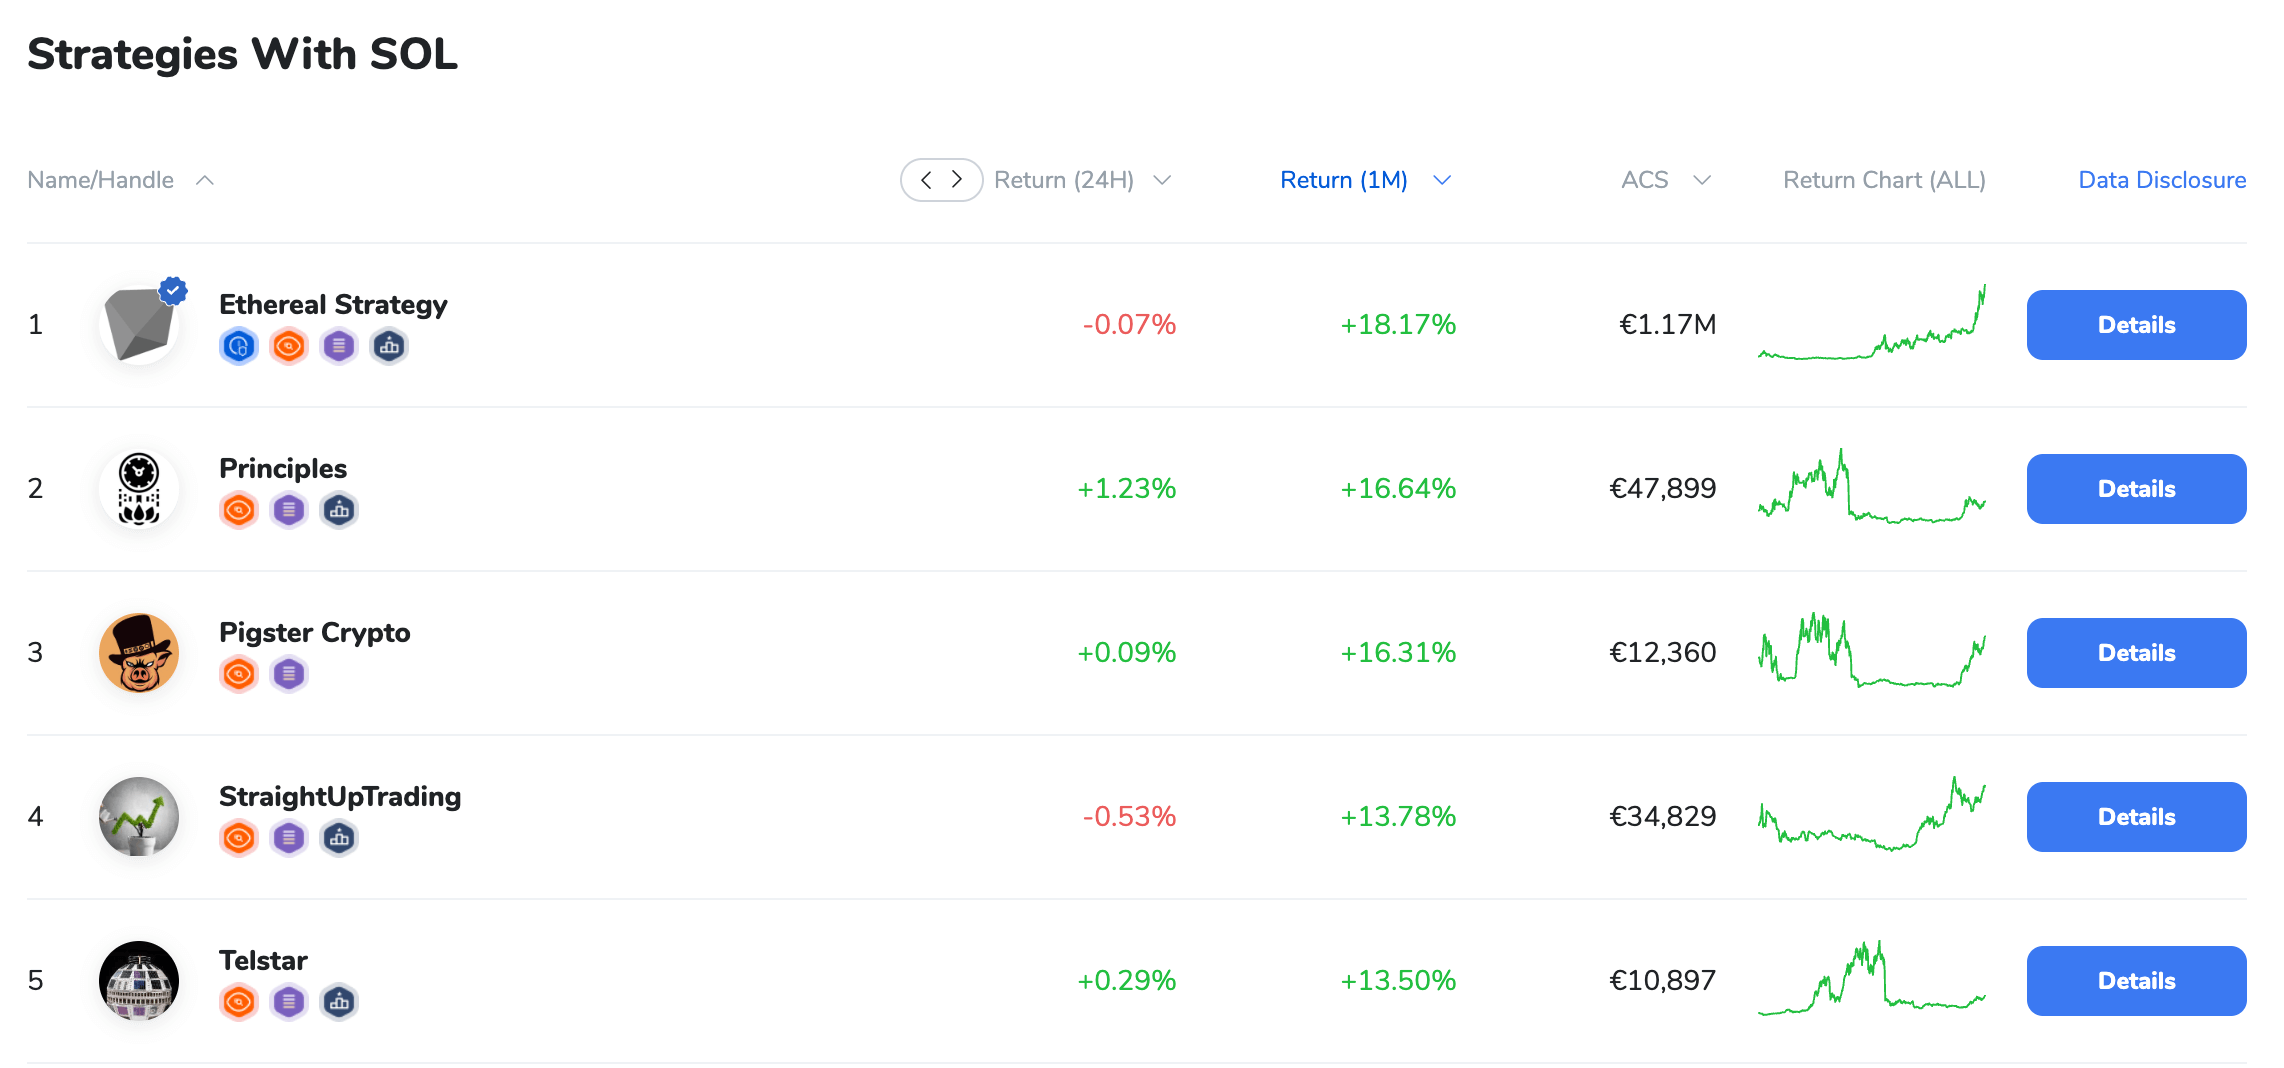Click the orange eye badge under Principles
Image resolution: width=2284 pixels, height=1068 pixels.
pyautogui.click(x=239, y=511)
